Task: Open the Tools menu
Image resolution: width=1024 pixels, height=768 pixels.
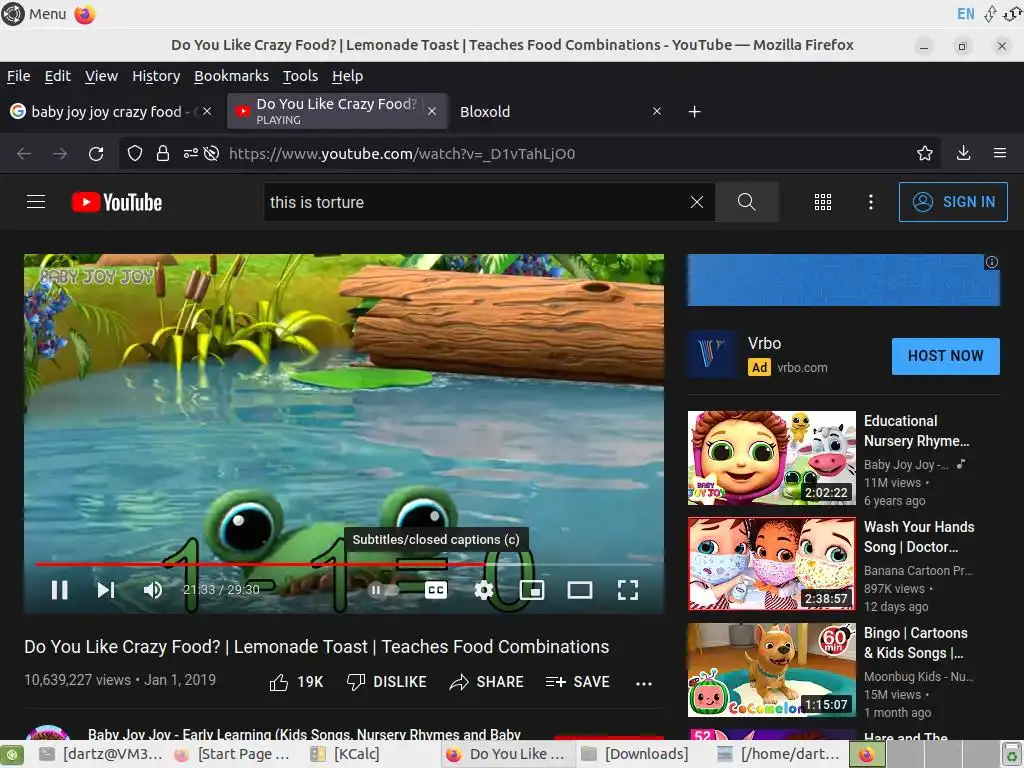Action: click(x=300, y=76)
